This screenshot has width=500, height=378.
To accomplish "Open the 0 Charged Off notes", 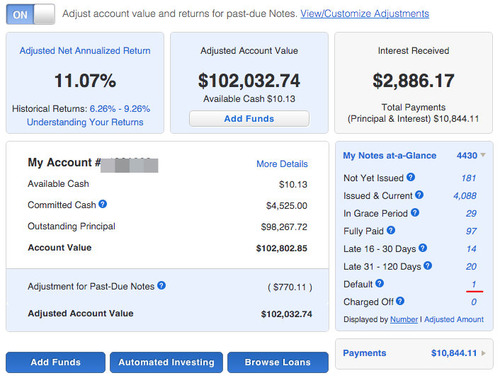I will [474, 302].
